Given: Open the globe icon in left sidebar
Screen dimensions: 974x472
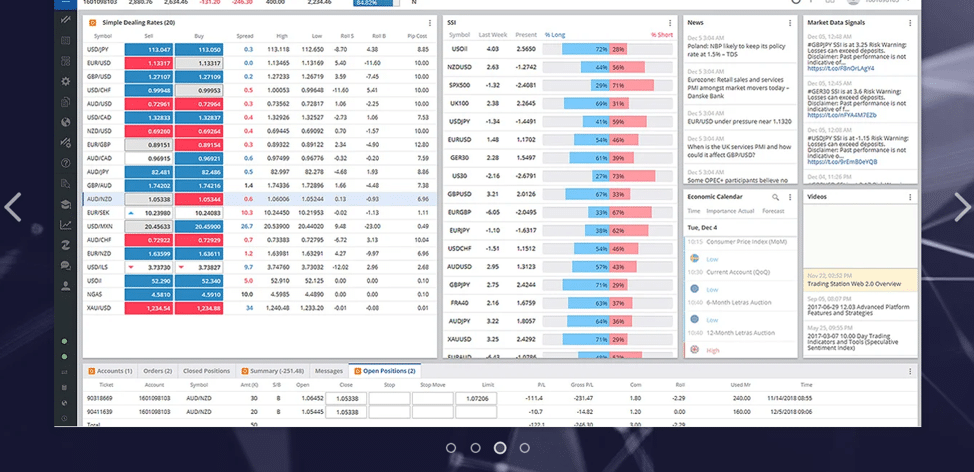Looking at the screenshot, I should [65, 122].
